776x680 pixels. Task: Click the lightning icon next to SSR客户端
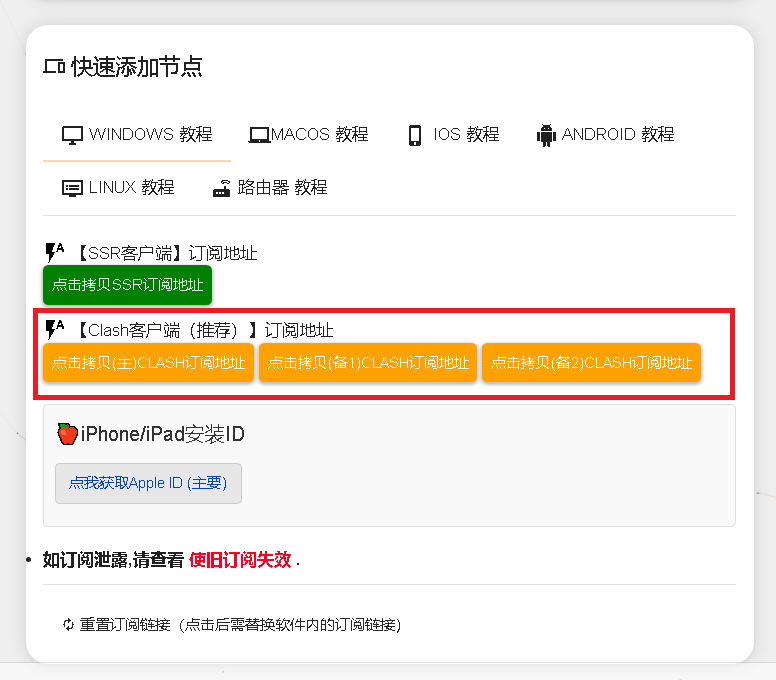click(54, 252)
